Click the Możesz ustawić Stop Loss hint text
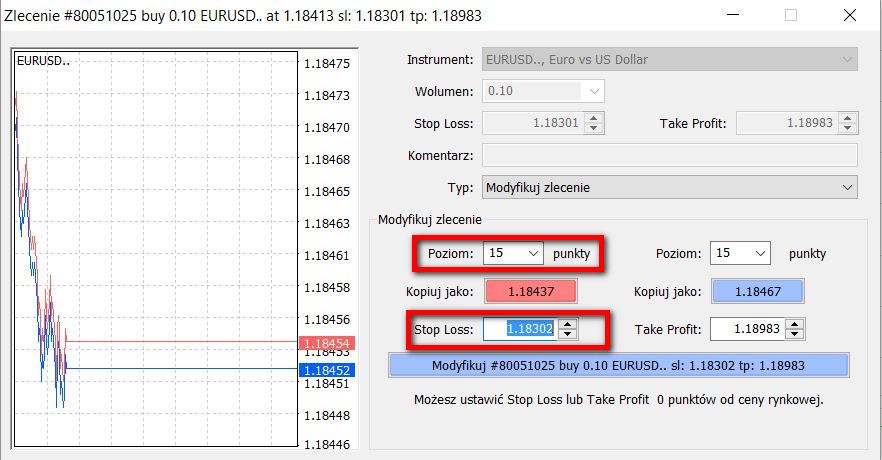 (x=618, y=400)
